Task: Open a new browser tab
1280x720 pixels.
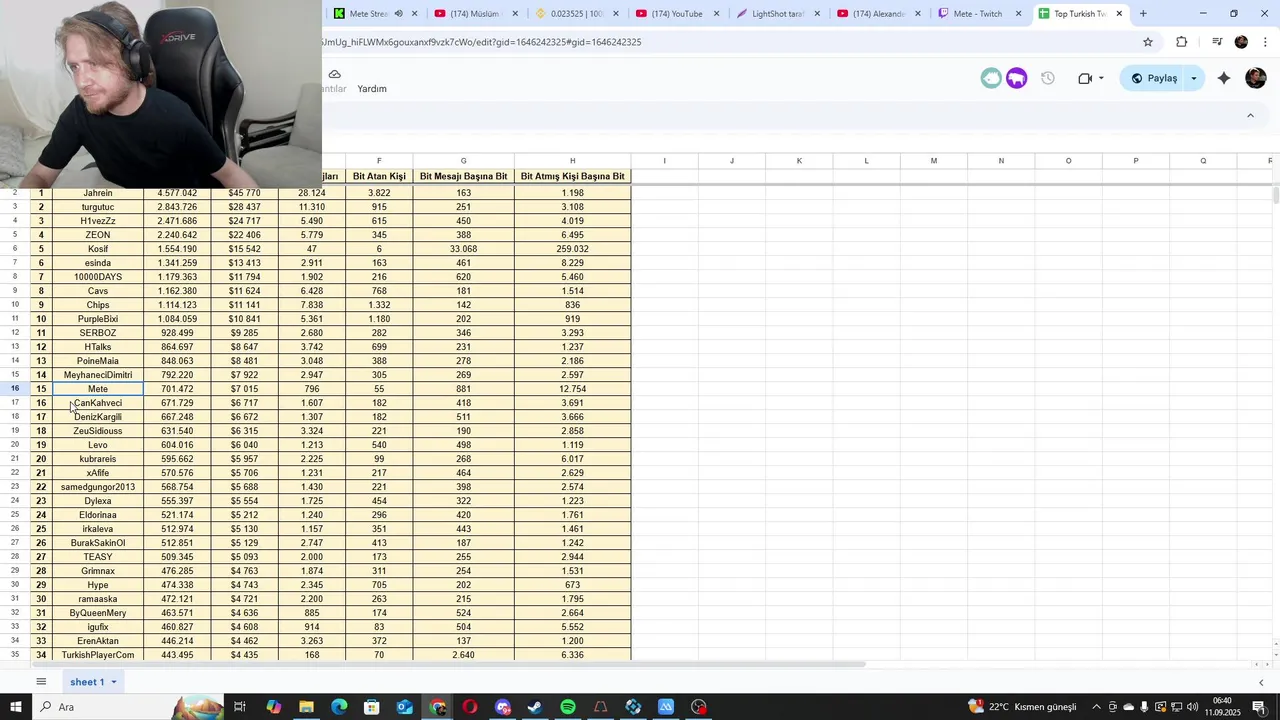Action: click(x=1143, y=14)
